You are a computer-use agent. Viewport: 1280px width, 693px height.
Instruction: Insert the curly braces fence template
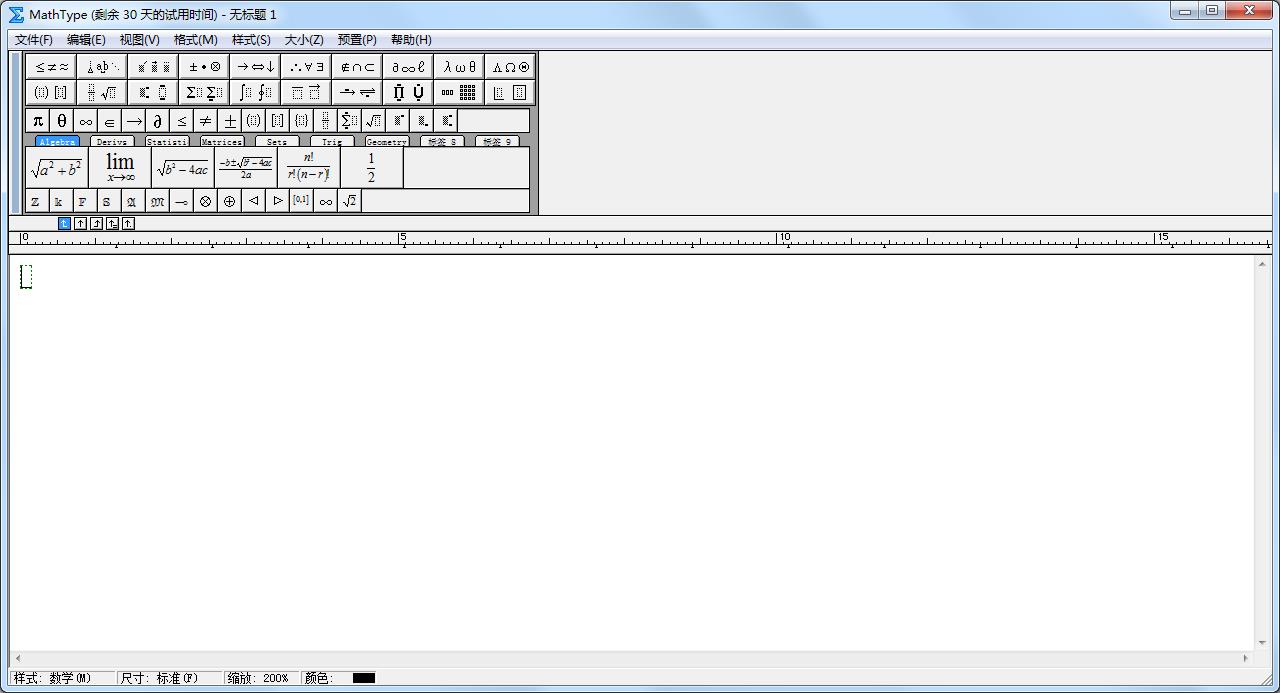tap(302, 121)
